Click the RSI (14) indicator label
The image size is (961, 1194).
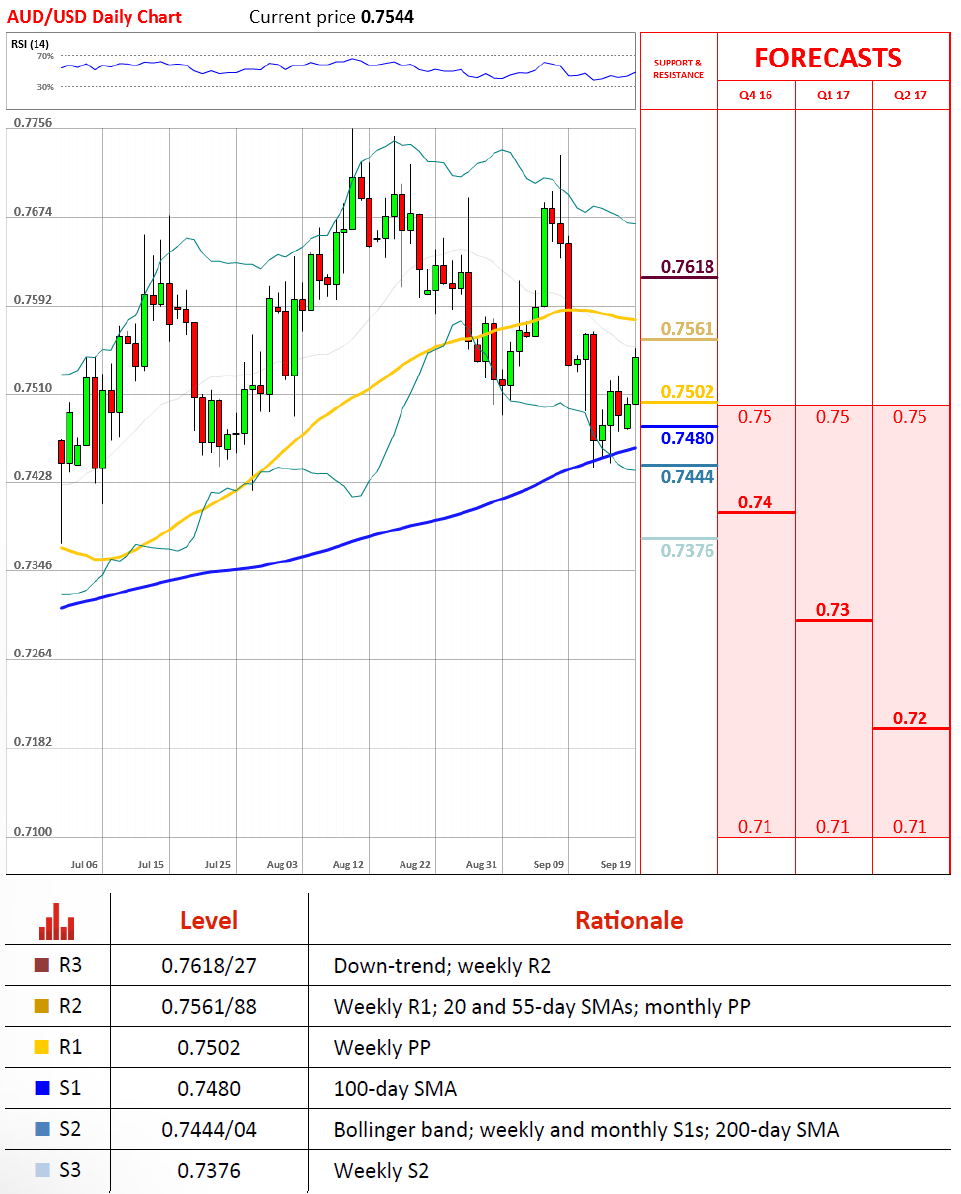(x=30, y=44)
